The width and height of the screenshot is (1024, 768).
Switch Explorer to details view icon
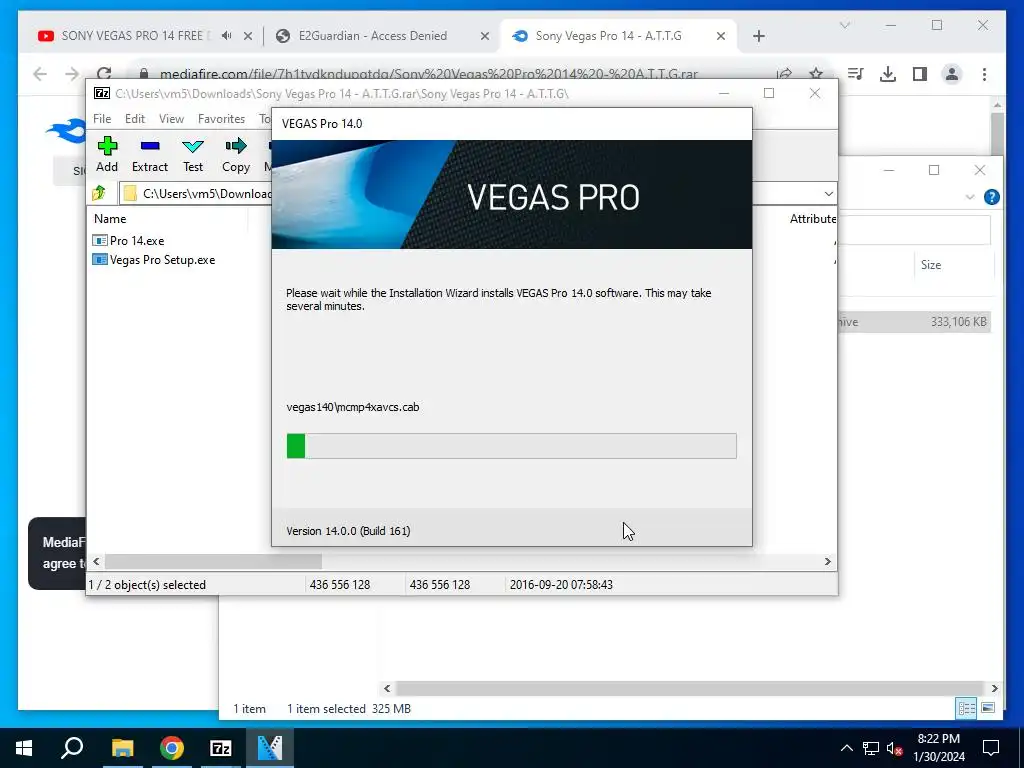966,708
